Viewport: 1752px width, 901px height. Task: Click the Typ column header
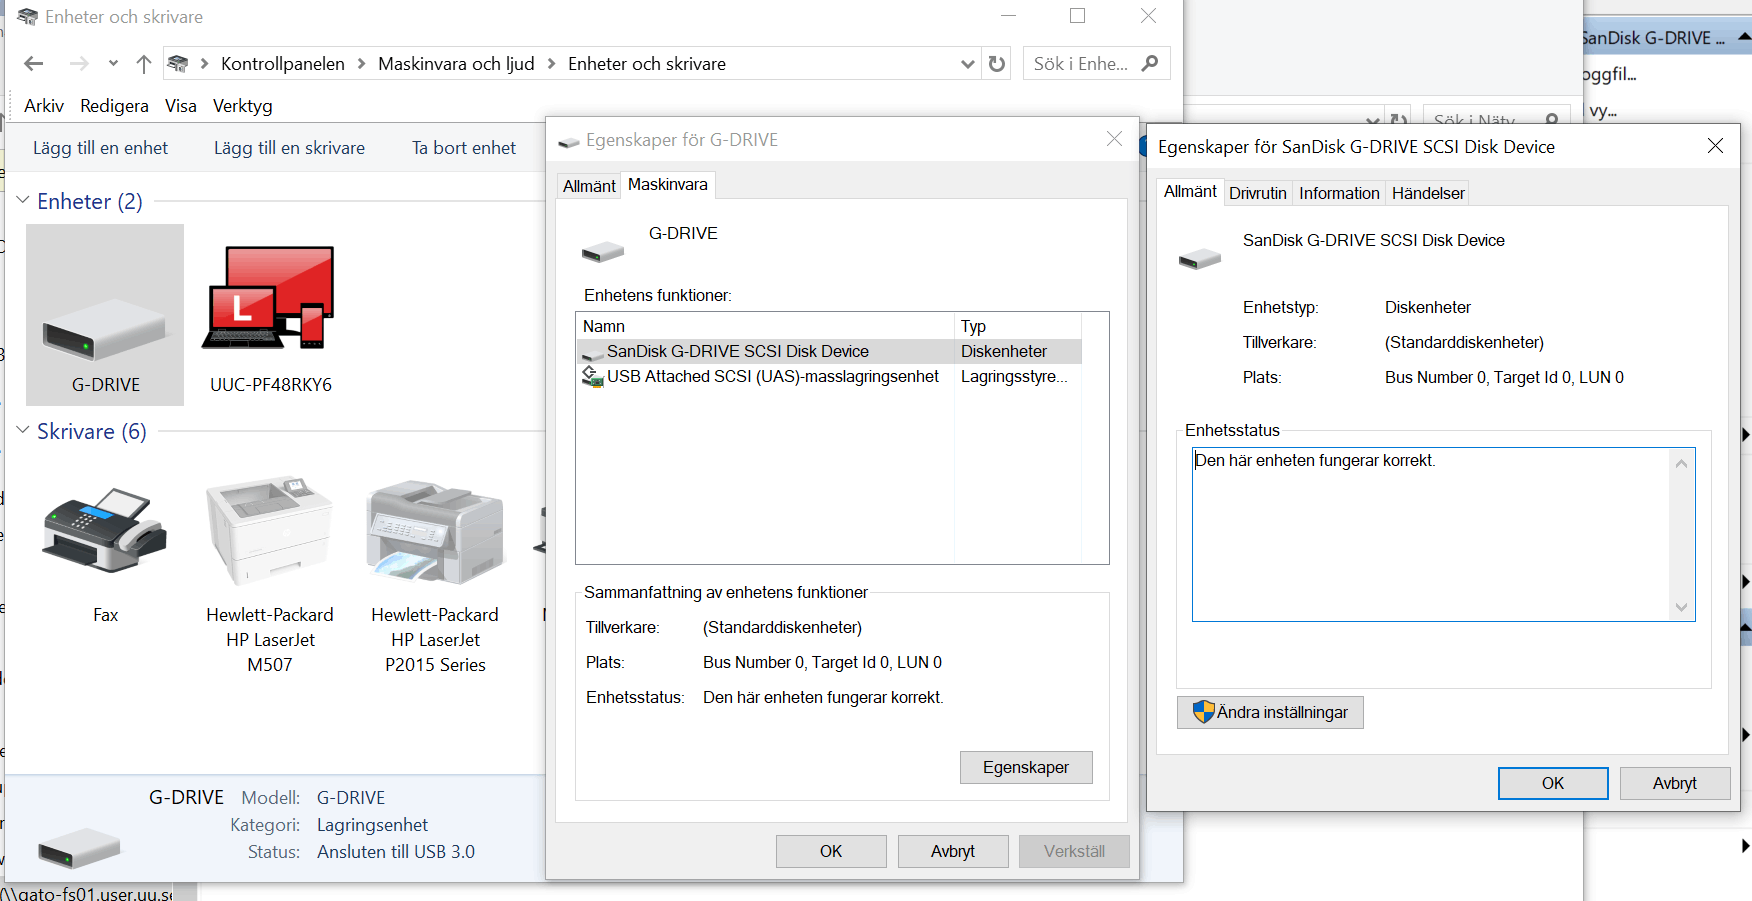pyautogui.click(x=1018, y=326)
